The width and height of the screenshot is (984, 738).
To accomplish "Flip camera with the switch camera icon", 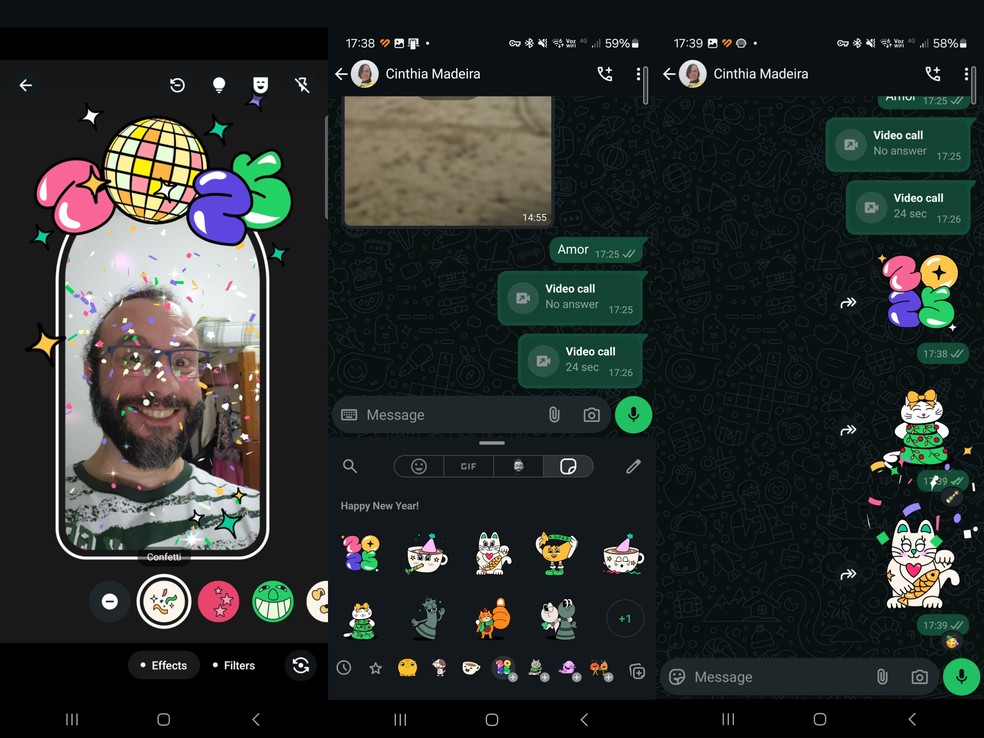I will click(301, 665).
